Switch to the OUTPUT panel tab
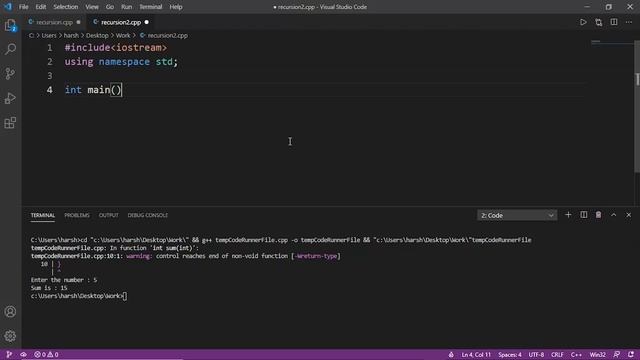The width and height of the screenshot is (640, 360). (109, 215)
